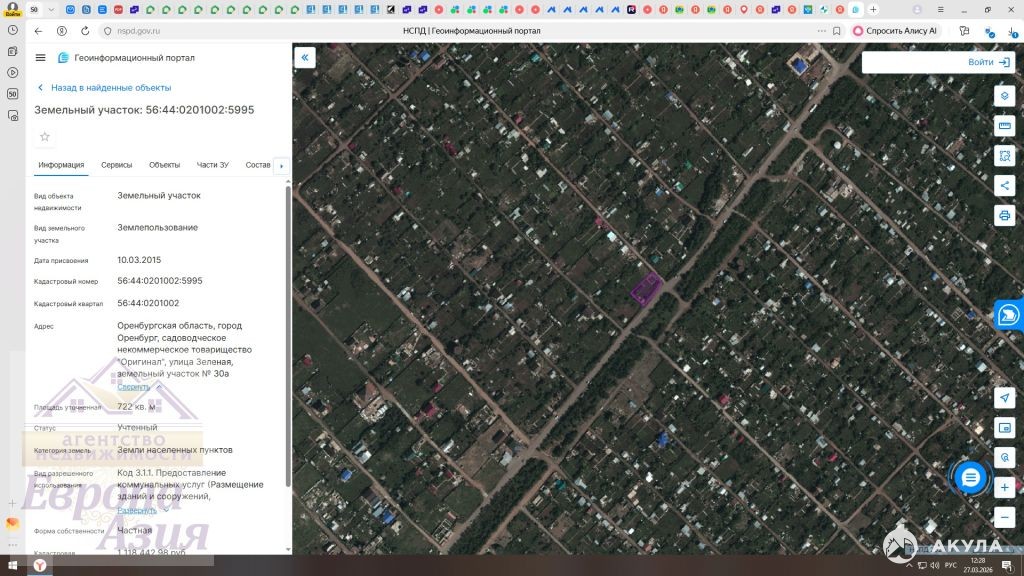The width and height of the screenshot is (1024, 576).
Task: Switch to the Сервисы tab
Action: coord(117,165)
